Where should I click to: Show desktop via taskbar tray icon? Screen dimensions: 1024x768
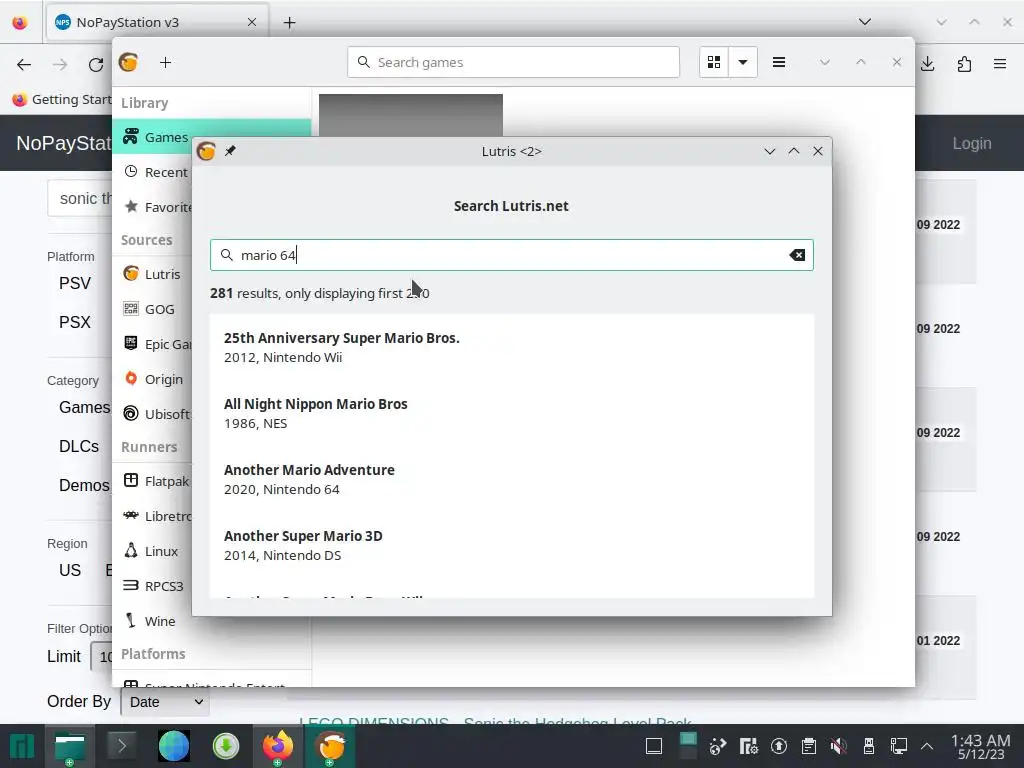click(x=654, y=746)
